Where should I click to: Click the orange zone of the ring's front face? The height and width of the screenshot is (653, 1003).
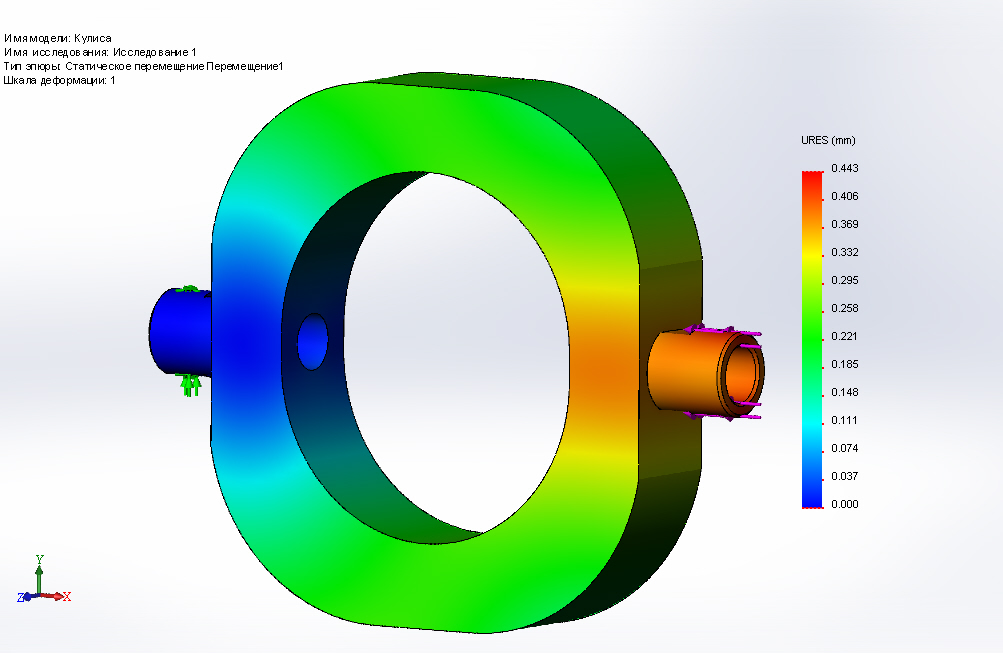click(603, 371)
